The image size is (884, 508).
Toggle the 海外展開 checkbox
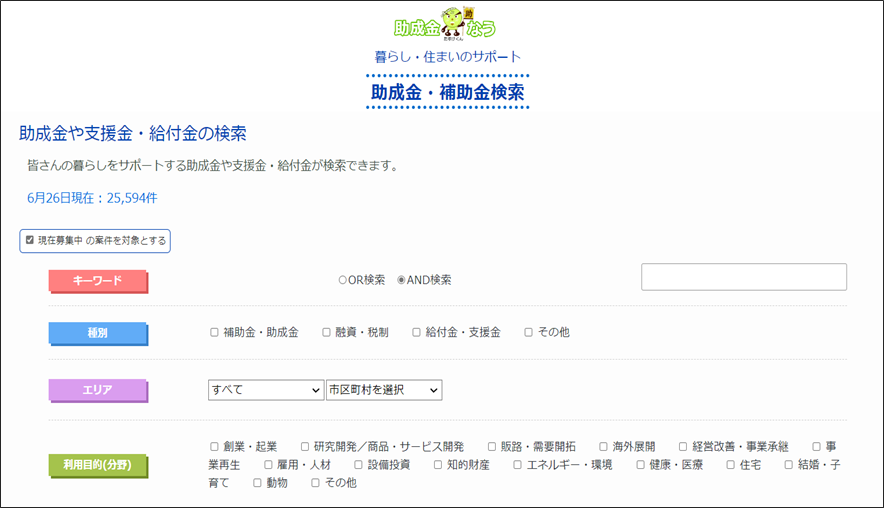coord(604,447)
